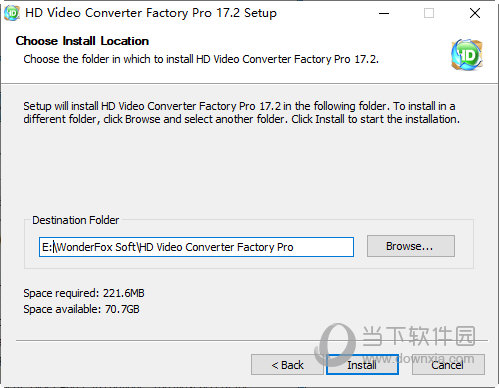Start installation with the Install button
Screen dimensions: 499x388
[362, 365]
